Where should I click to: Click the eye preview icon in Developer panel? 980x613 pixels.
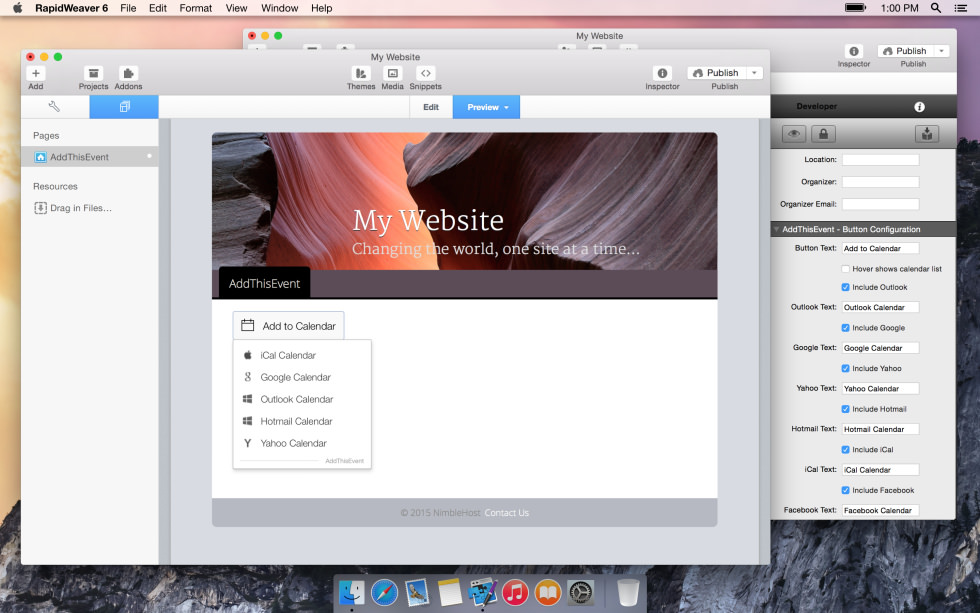point(794,134)
